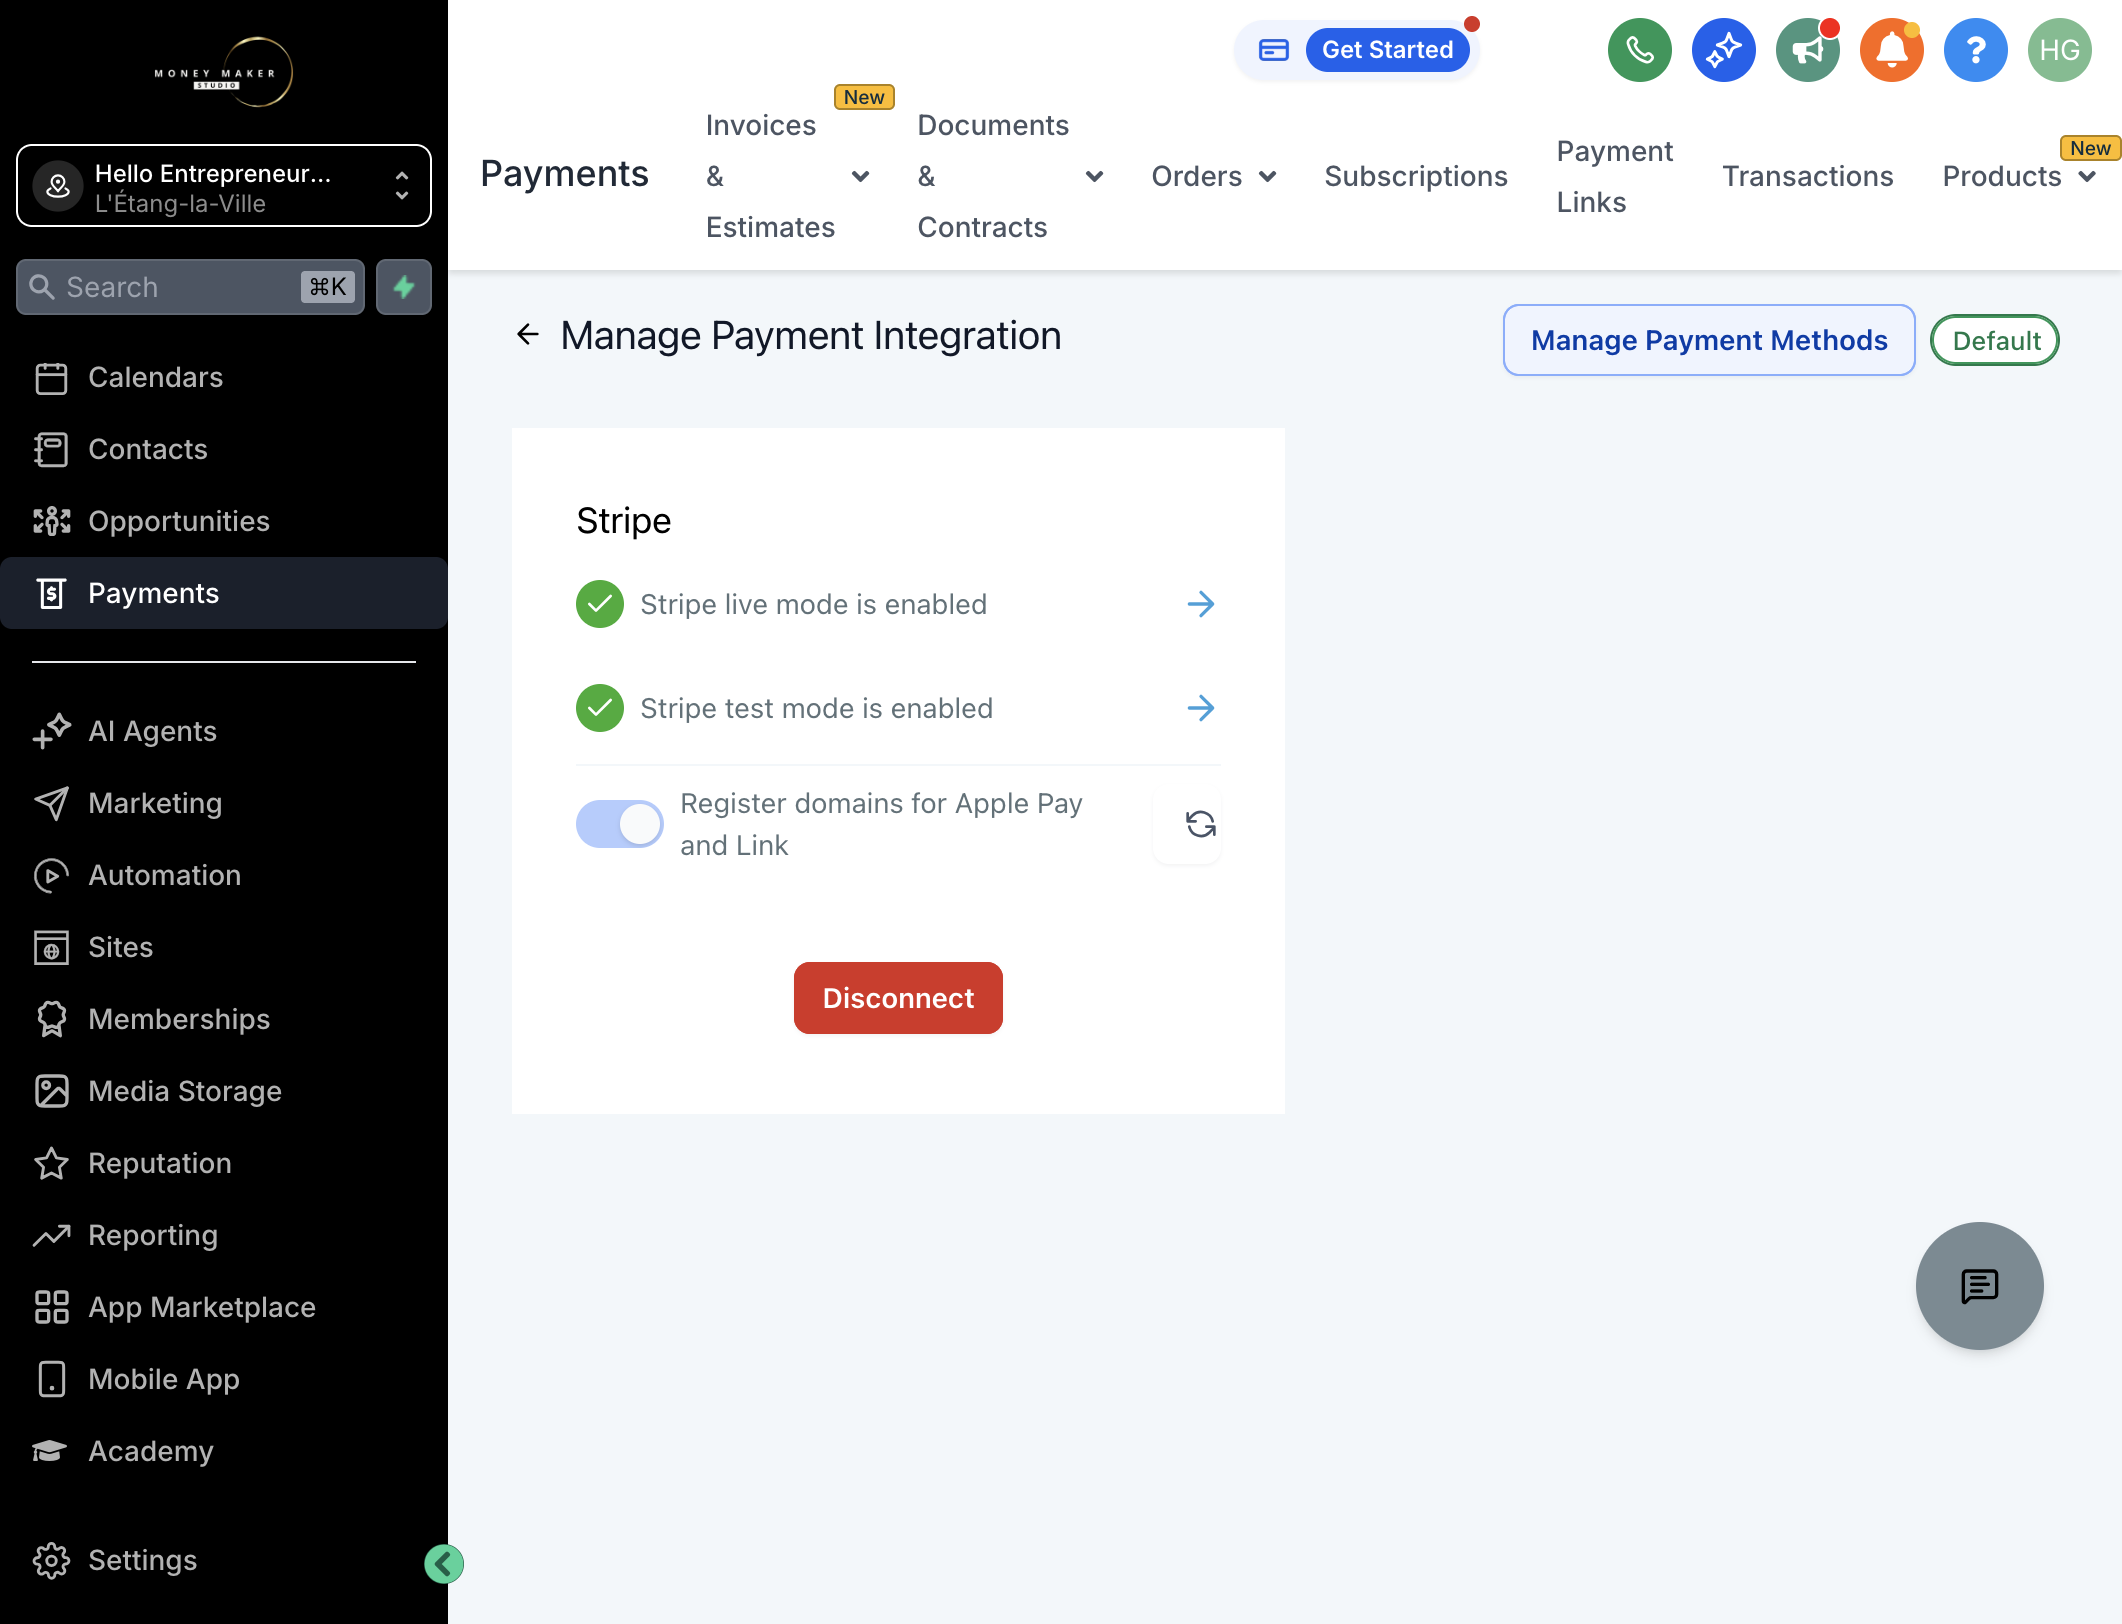The width and height of the screenshot is (2122, 1624).
Task: Click the Get Started button
Action: click(1387, 50)
